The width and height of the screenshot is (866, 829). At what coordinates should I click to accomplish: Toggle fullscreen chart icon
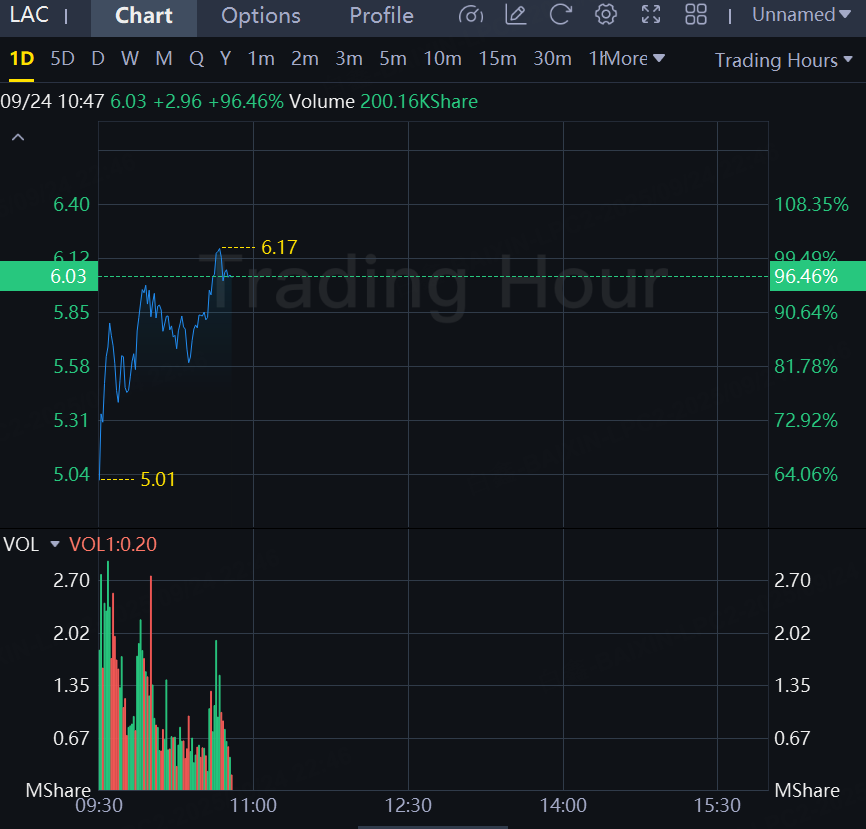click(x=651, y=15)
